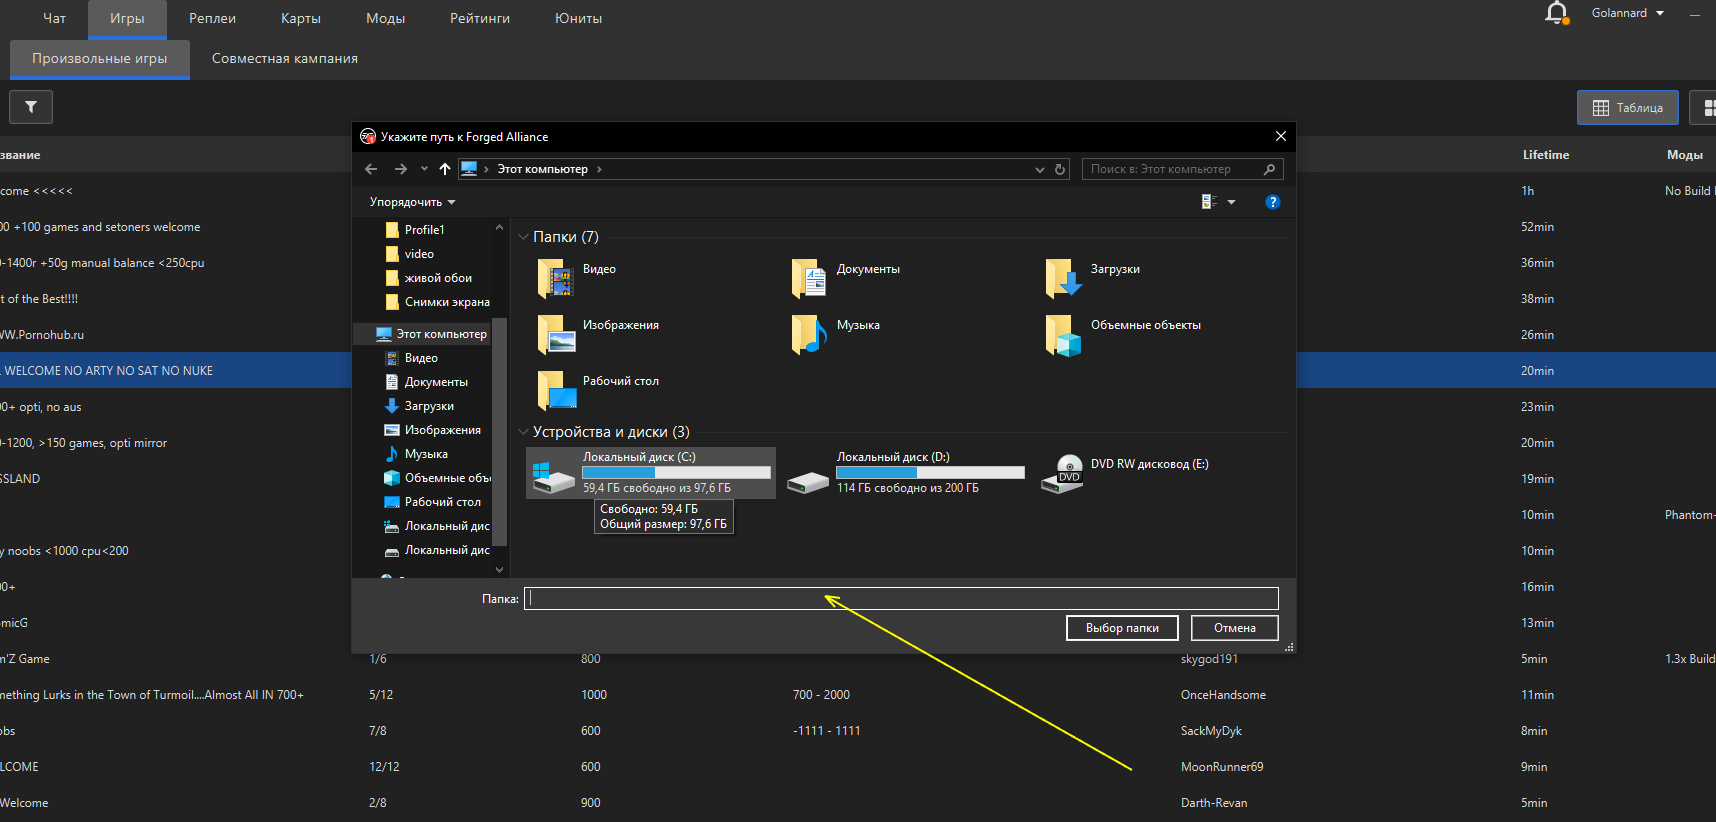Select Документы in the navigation tree
The width and height of the screenshot is (1716, 822).
click(436, 382)
